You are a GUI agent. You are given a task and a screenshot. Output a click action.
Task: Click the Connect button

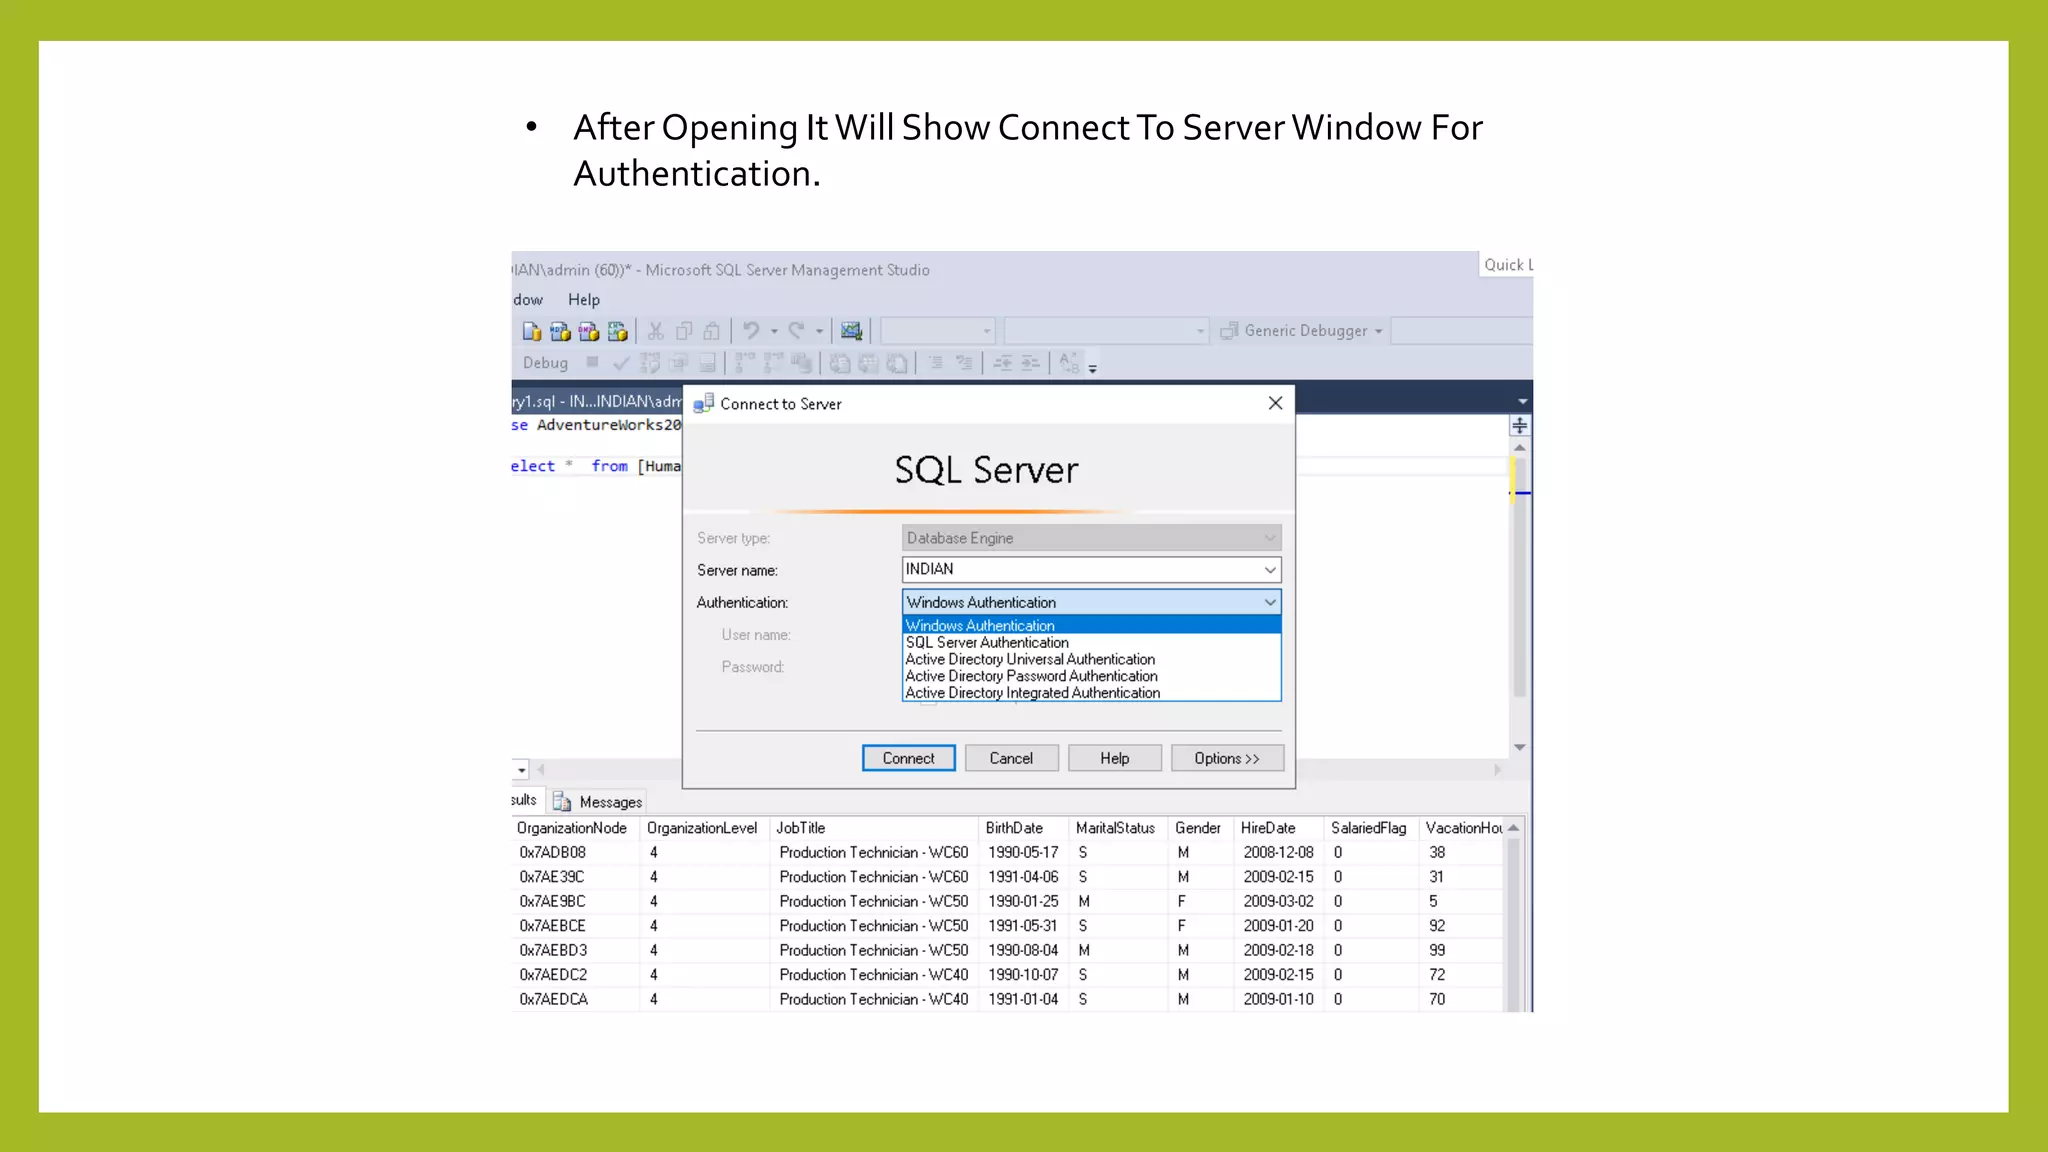908,758
